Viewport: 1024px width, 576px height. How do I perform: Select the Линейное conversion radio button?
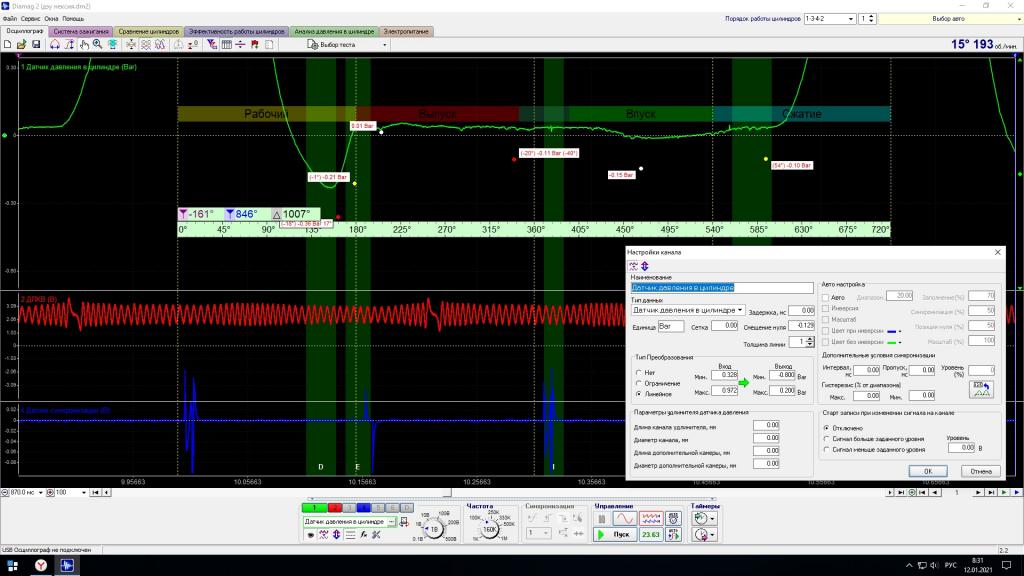(639, 394)
